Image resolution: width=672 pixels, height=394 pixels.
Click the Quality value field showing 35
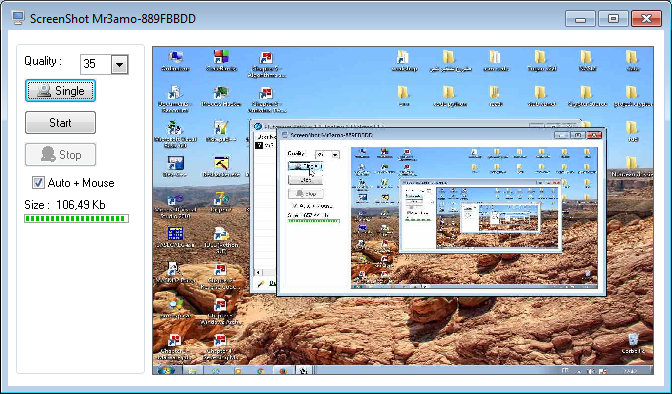tap(96, 64)
